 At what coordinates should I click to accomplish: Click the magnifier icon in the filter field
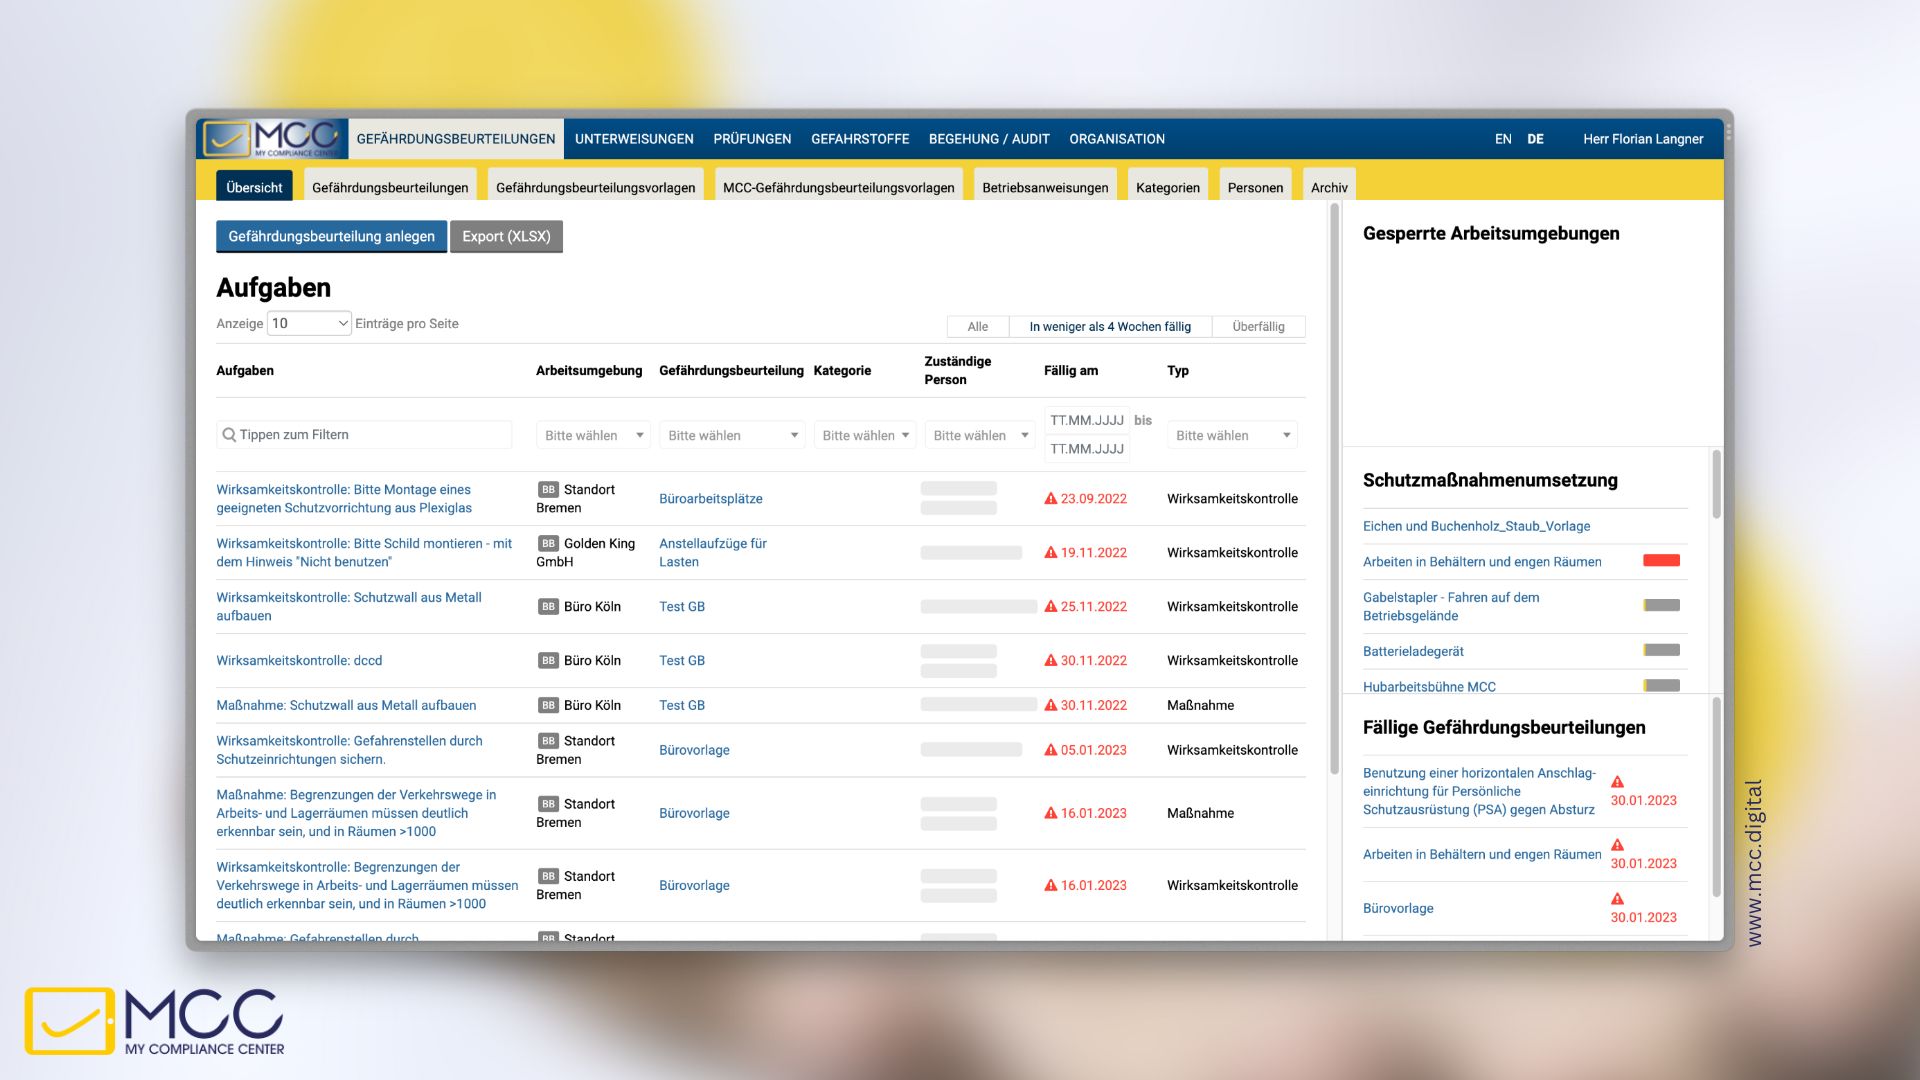[228, 434]
